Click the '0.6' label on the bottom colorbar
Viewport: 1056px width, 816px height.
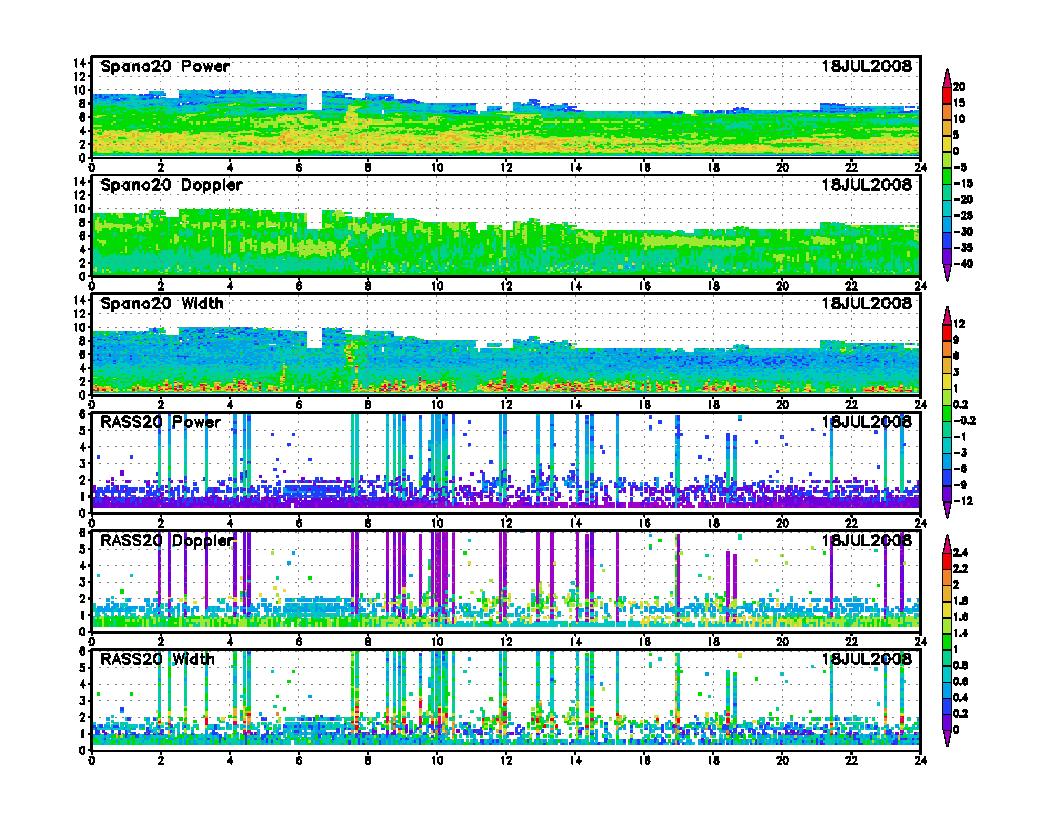pos(961,681)
